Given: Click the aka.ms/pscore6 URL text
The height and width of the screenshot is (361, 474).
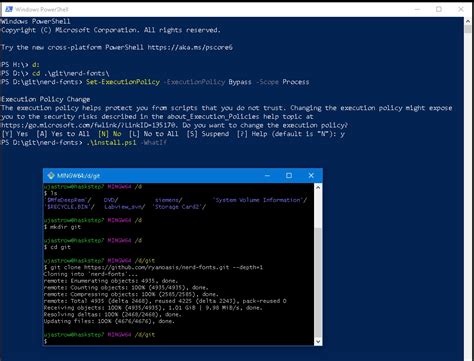Looking at the screenshot, I should pos(190,47).
